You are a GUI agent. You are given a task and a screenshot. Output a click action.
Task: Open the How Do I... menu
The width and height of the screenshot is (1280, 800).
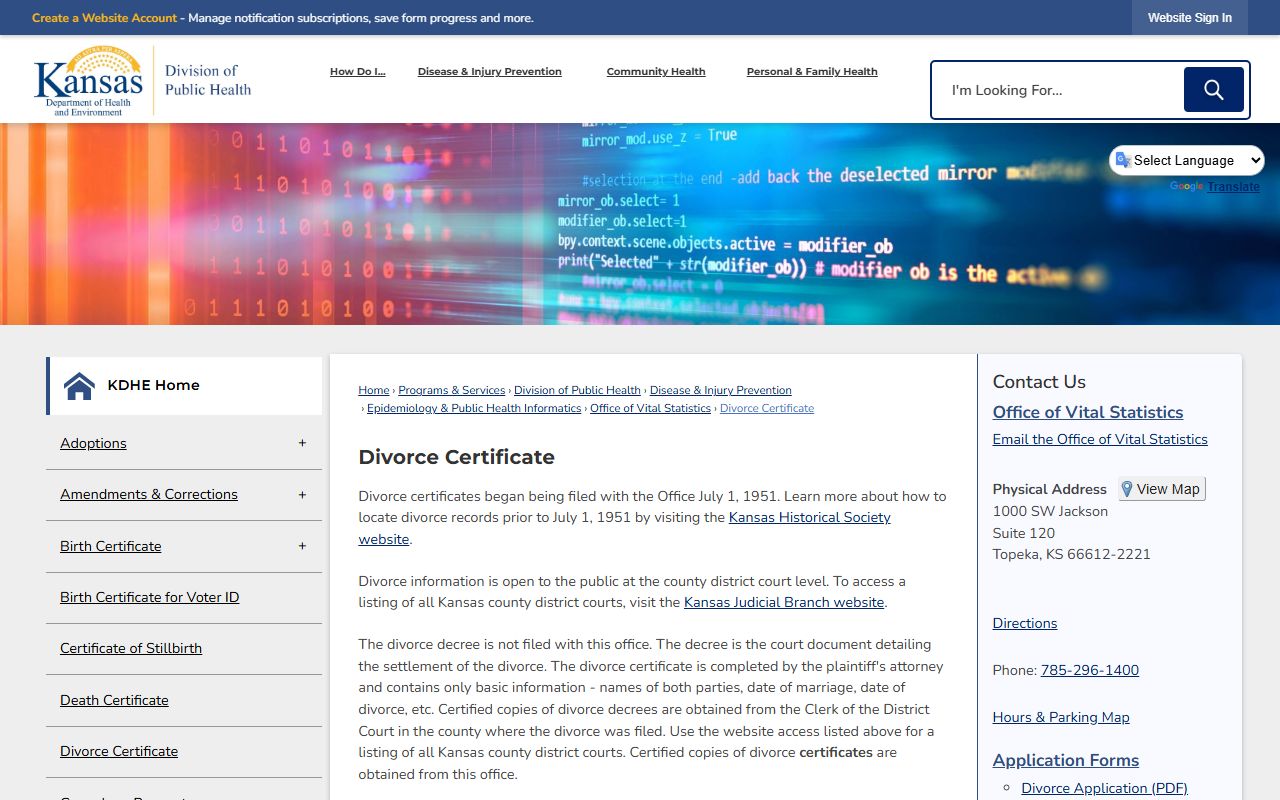(x=357, y=72)
